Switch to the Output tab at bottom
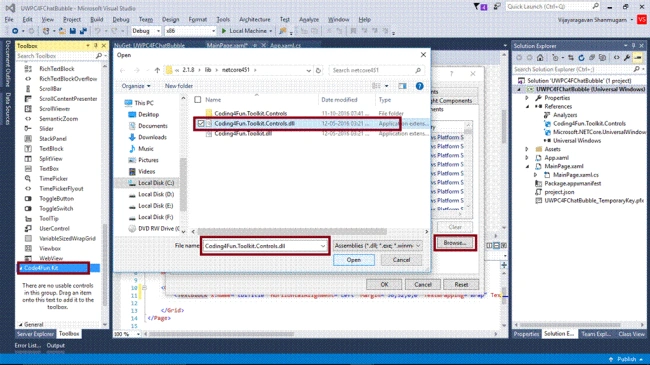Image resolution: width=650 pixels, height=365 pixels. point(56,346)
